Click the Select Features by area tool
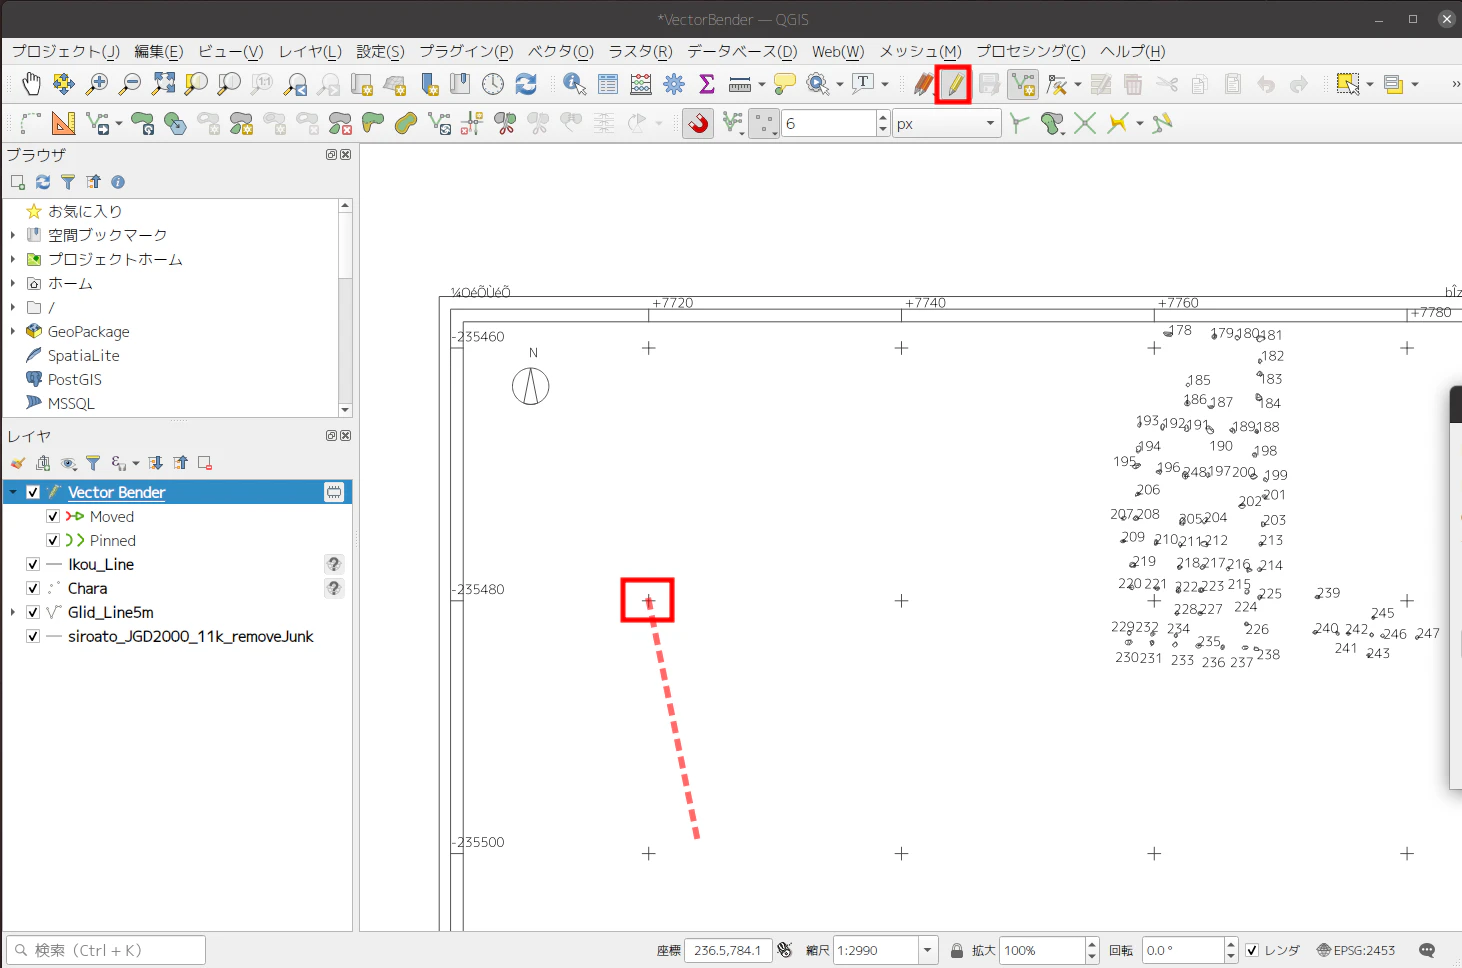This screenshot has width=1462, height=968. pyautogui.click(x=1347, y=84)
